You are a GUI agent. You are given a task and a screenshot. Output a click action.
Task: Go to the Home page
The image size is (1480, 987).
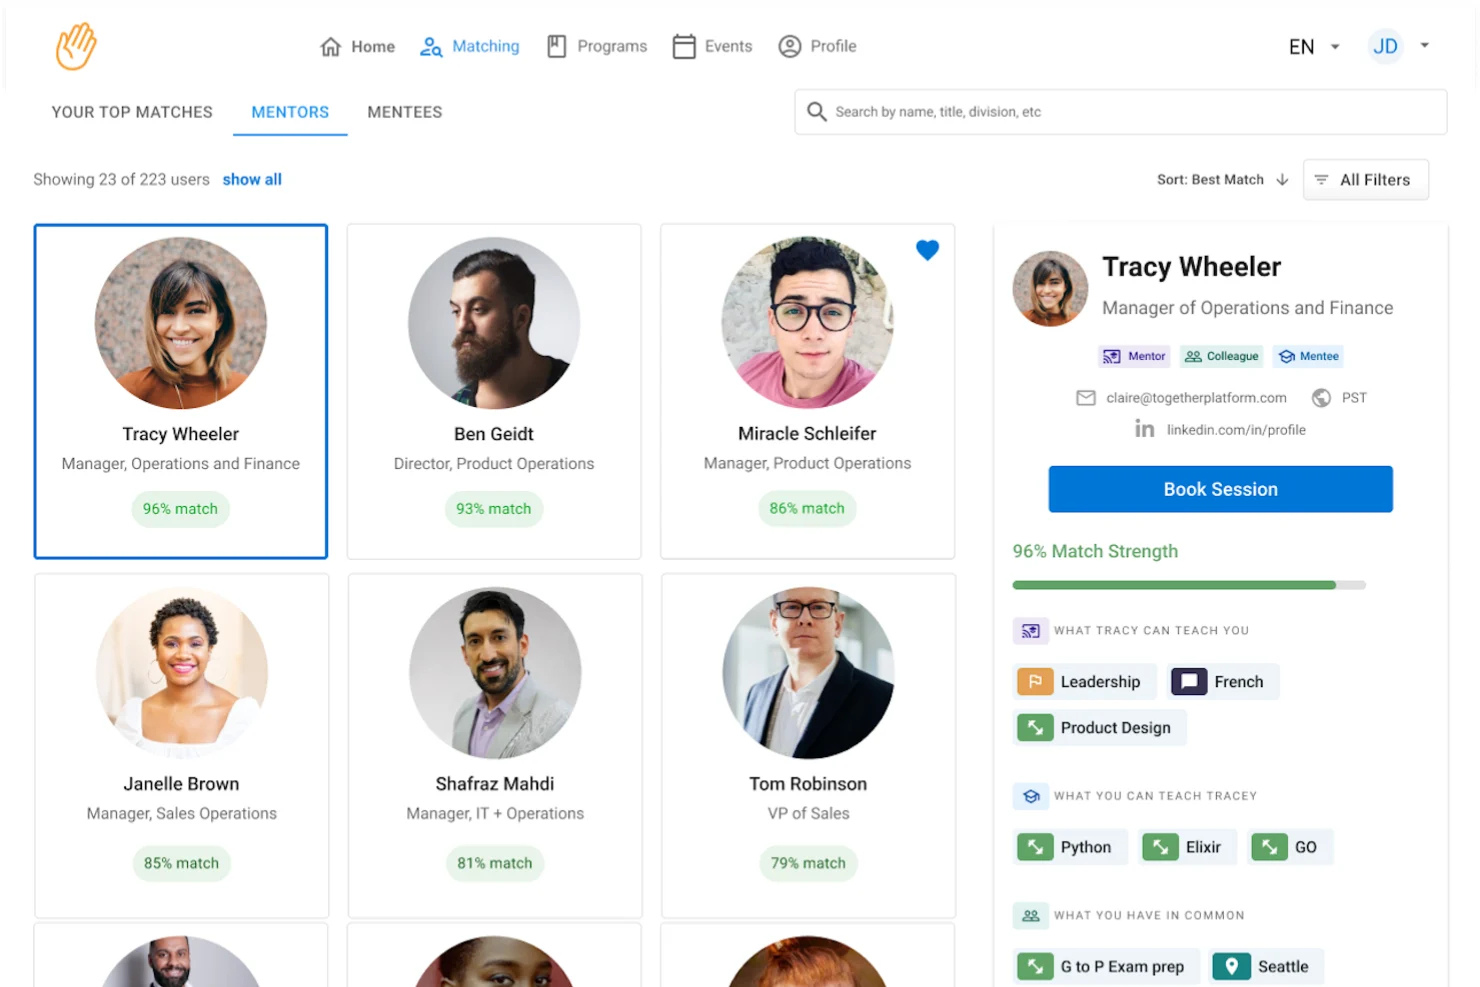coord(358,47)
